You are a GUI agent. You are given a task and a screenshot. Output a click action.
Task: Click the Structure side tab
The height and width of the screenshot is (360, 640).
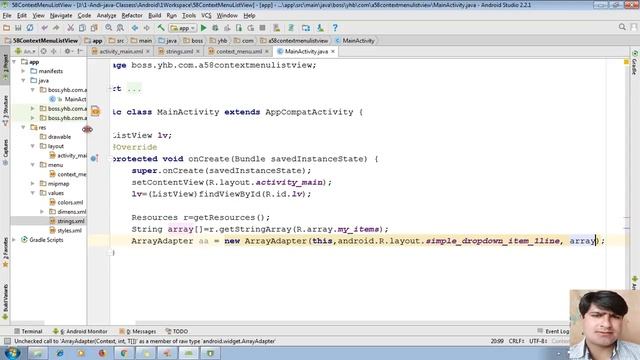[x=5, y=110]
